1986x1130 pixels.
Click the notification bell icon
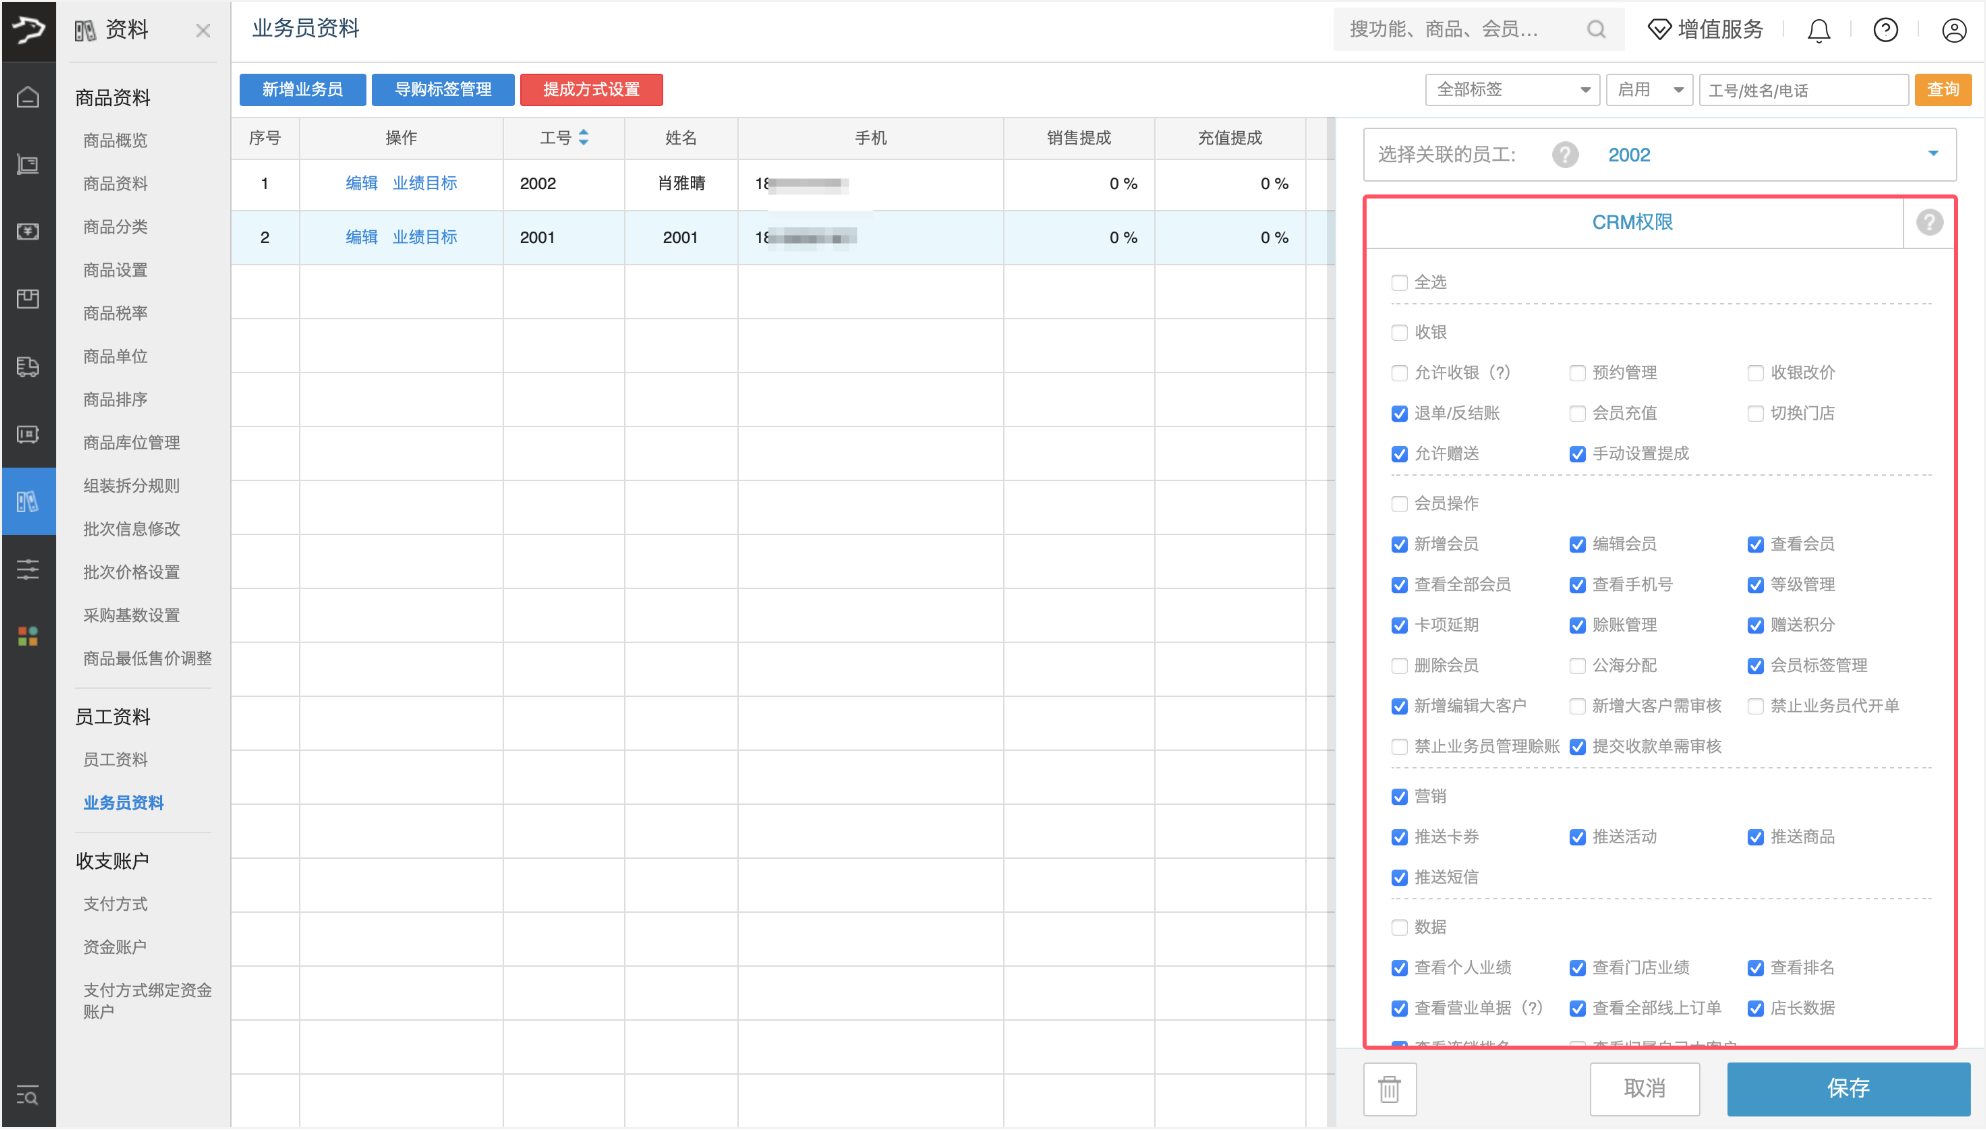[x=1818, y=30]
